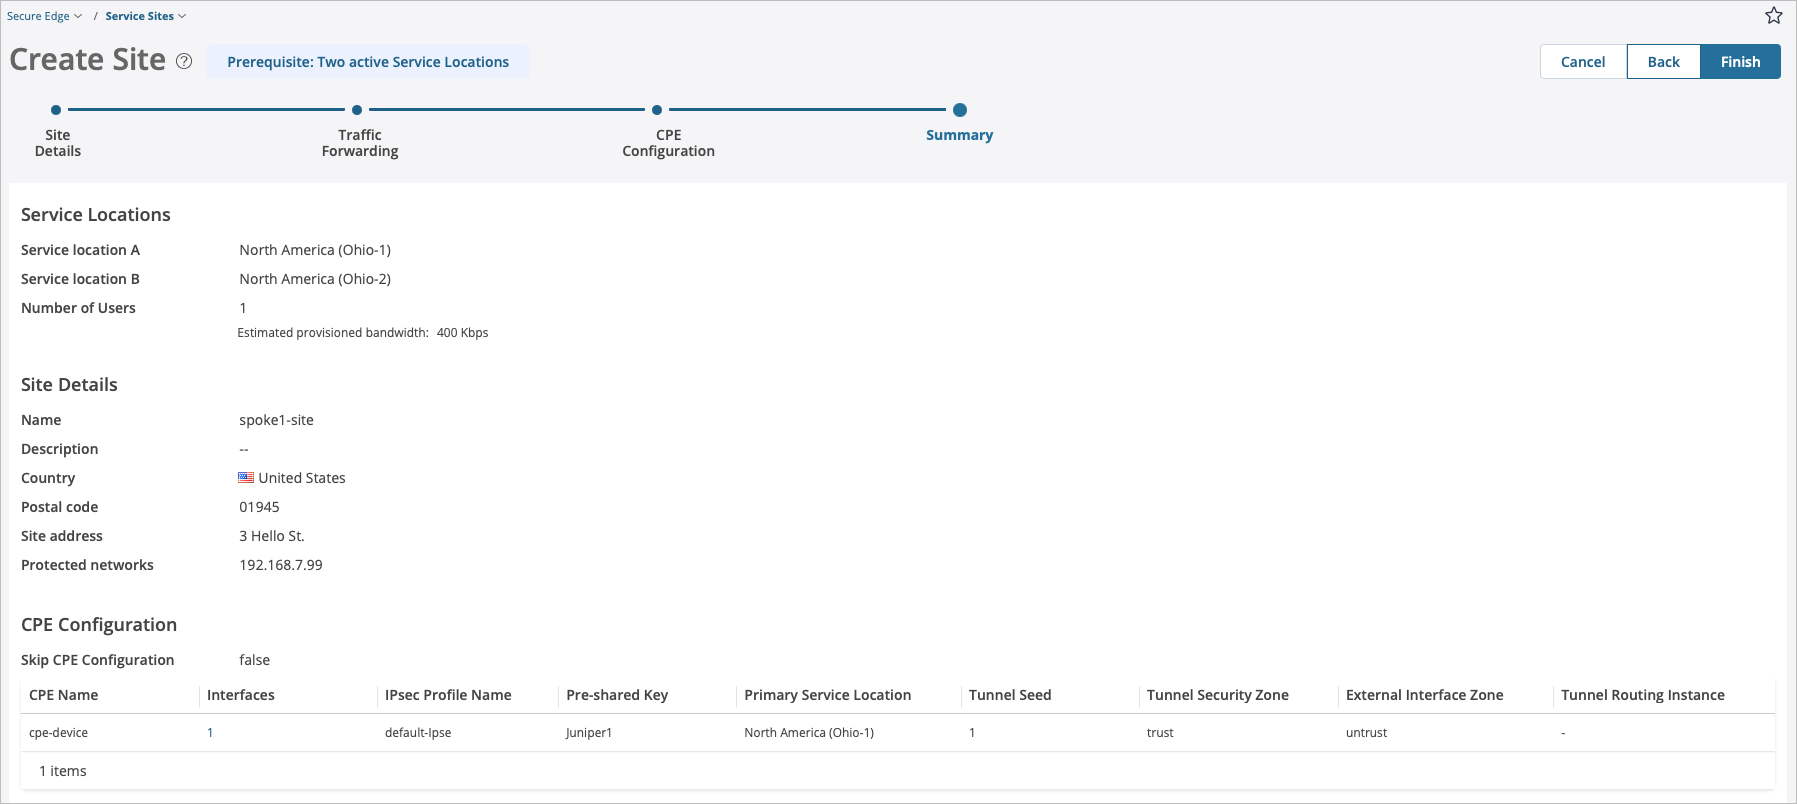Click Finish to create the site
This screenshot has height=804, width=1797.
[1740, 62]
